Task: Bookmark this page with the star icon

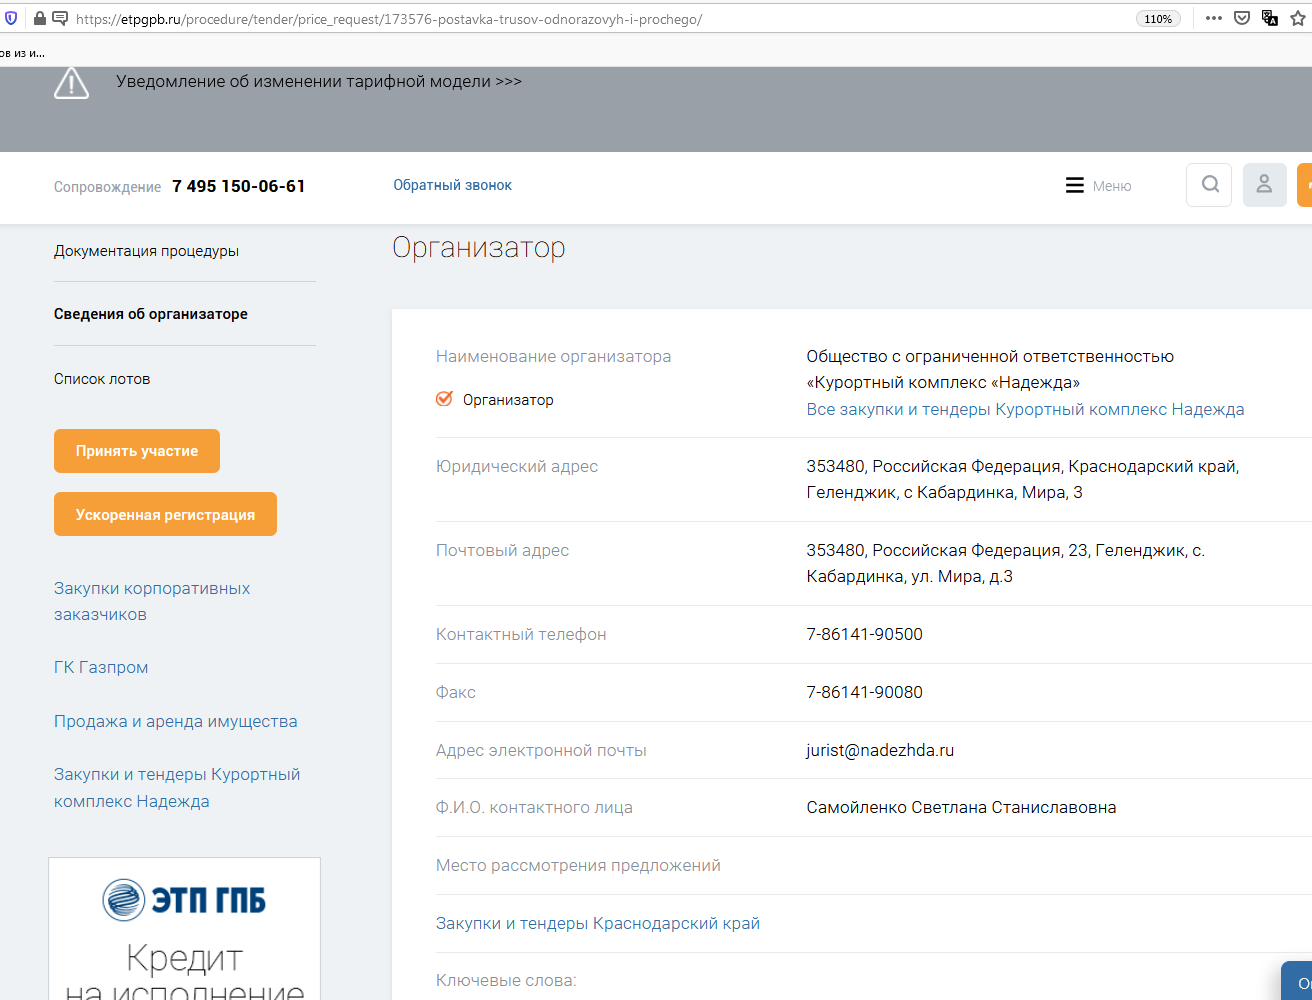Action: [1298, 18]
